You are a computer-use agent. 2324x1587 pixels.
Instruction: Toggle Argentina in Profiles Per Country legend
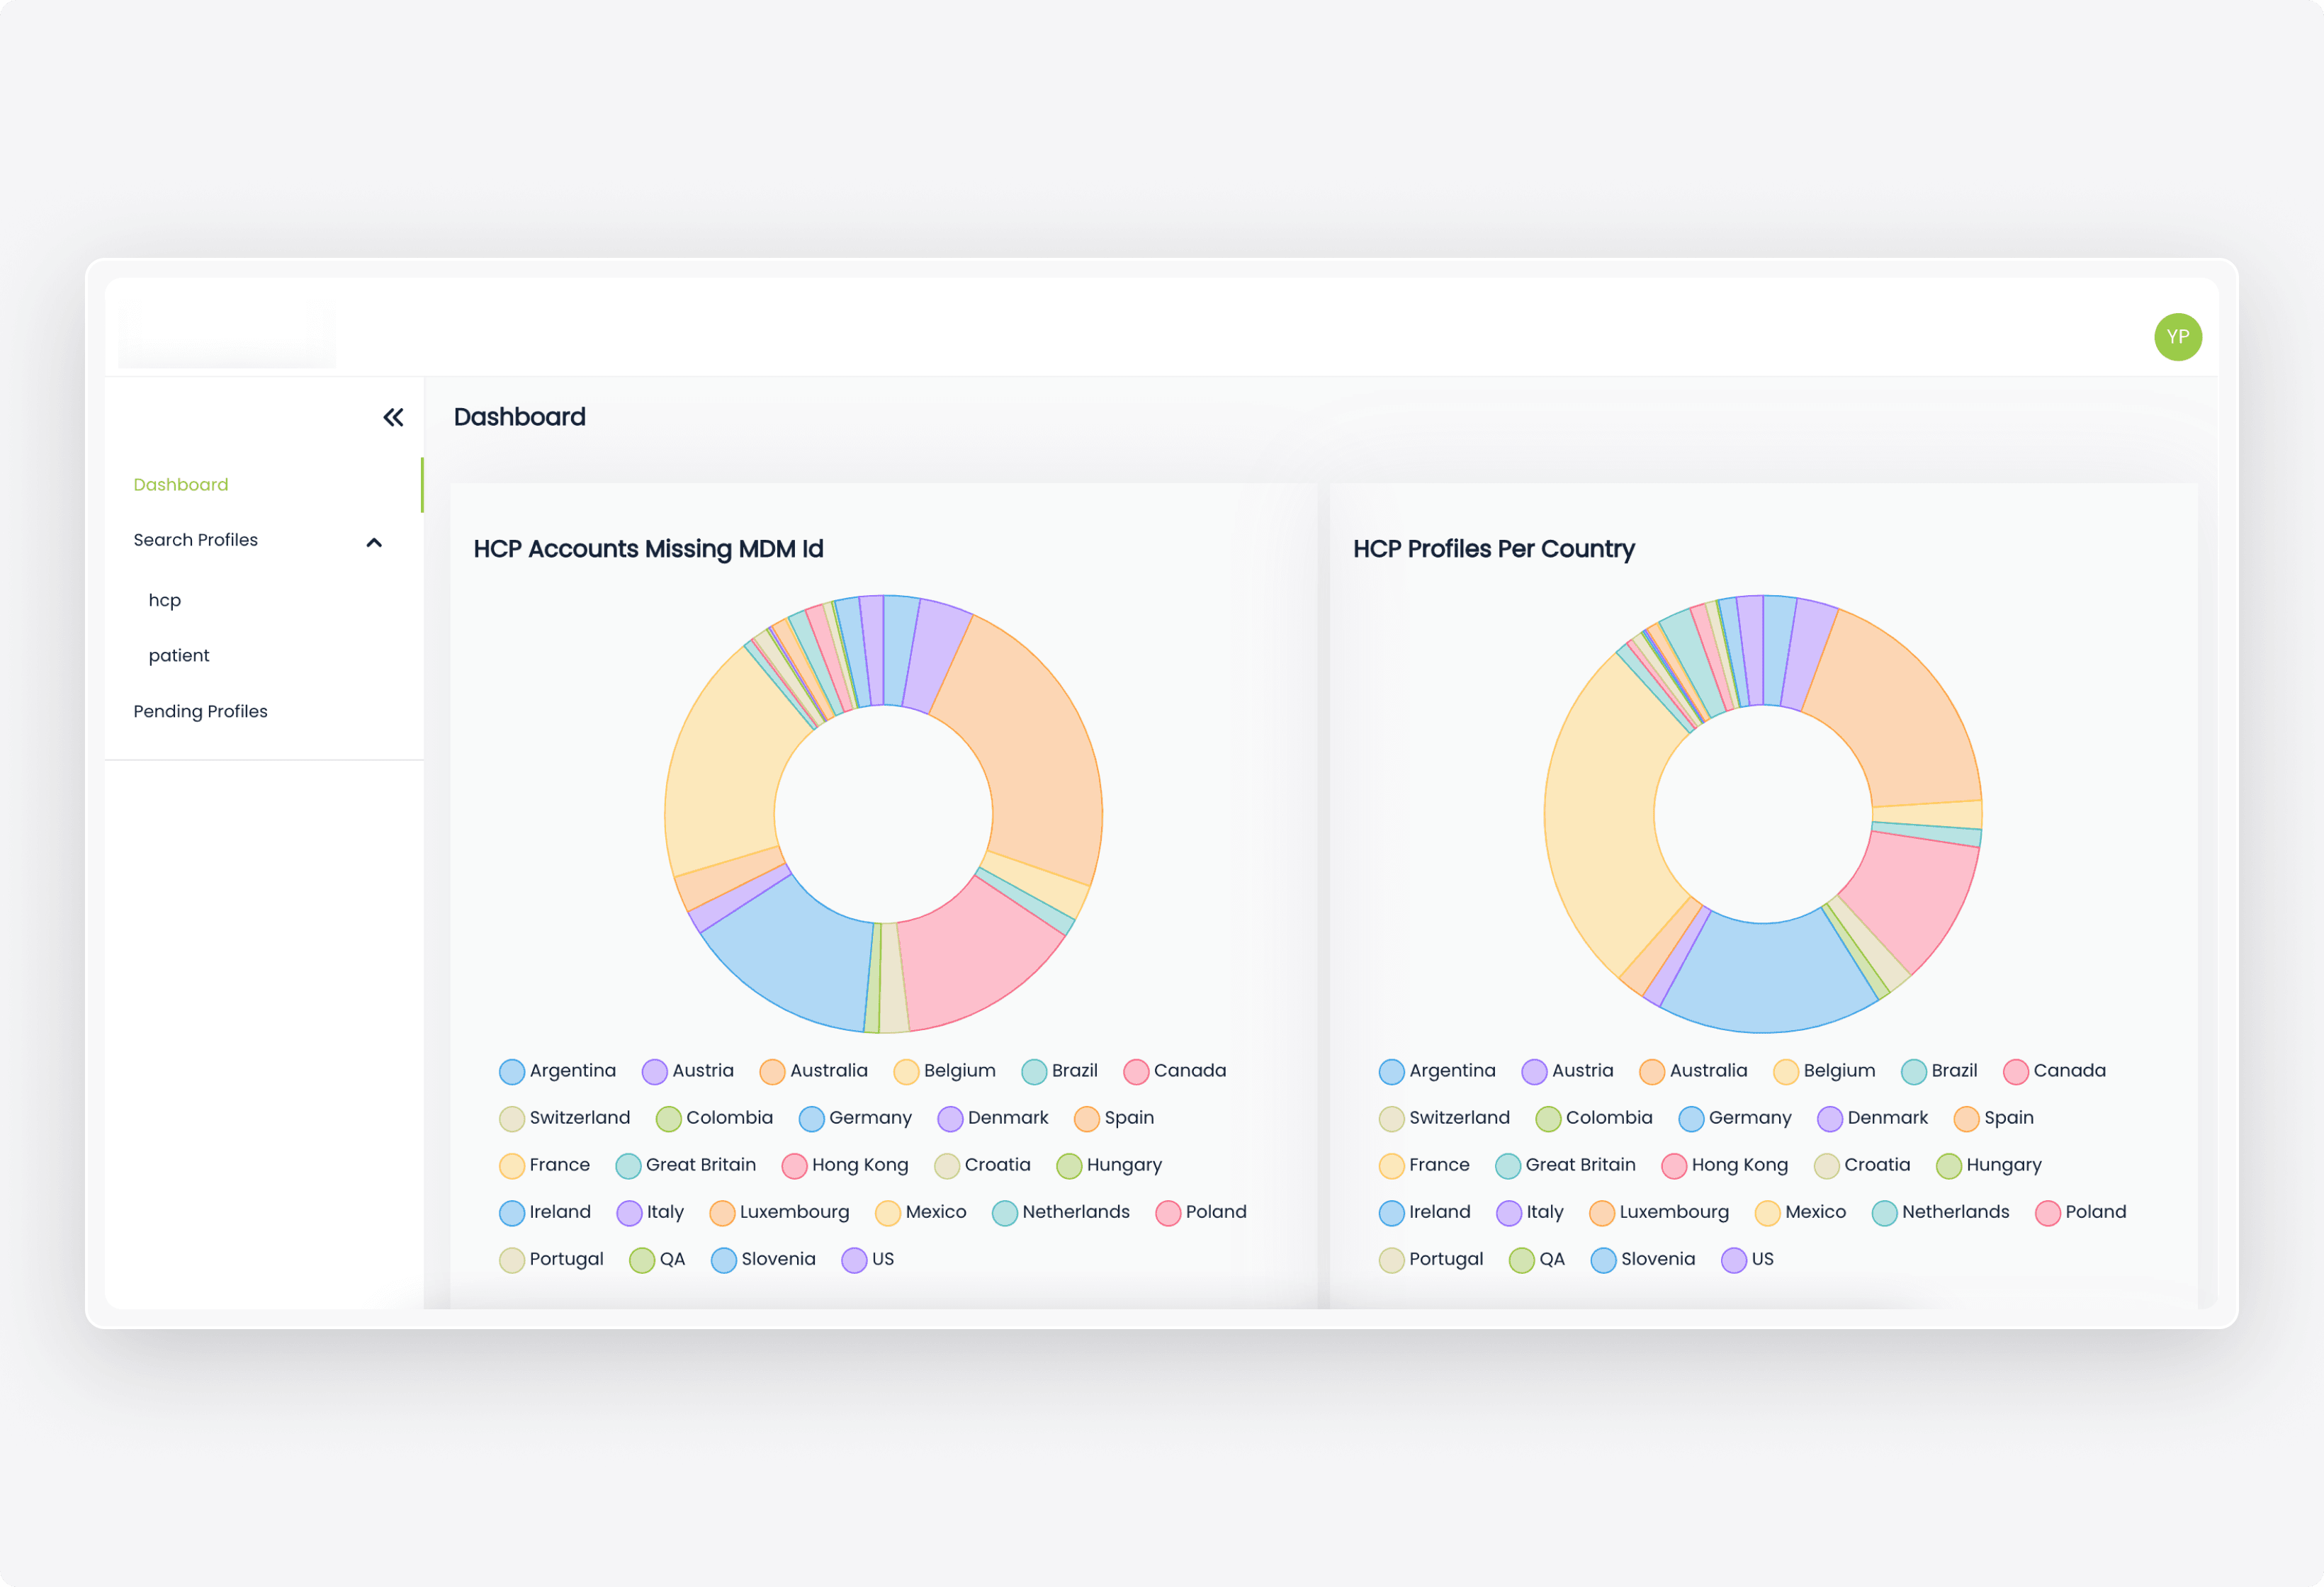coord(1437,1071)
